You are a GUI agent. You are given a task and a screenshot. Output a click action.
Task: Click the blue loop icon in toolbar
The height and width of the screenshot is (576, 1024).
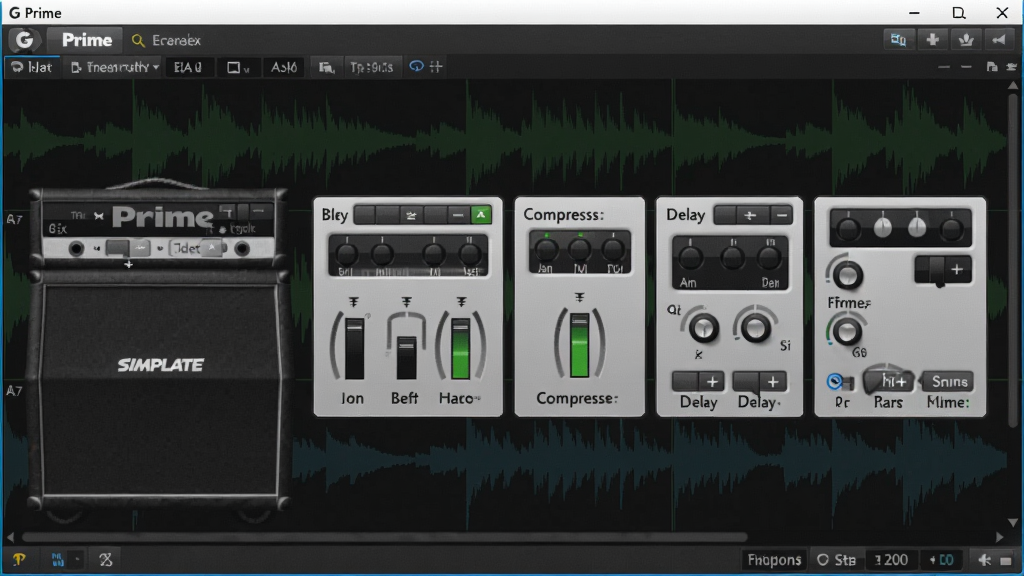point(416,66)
